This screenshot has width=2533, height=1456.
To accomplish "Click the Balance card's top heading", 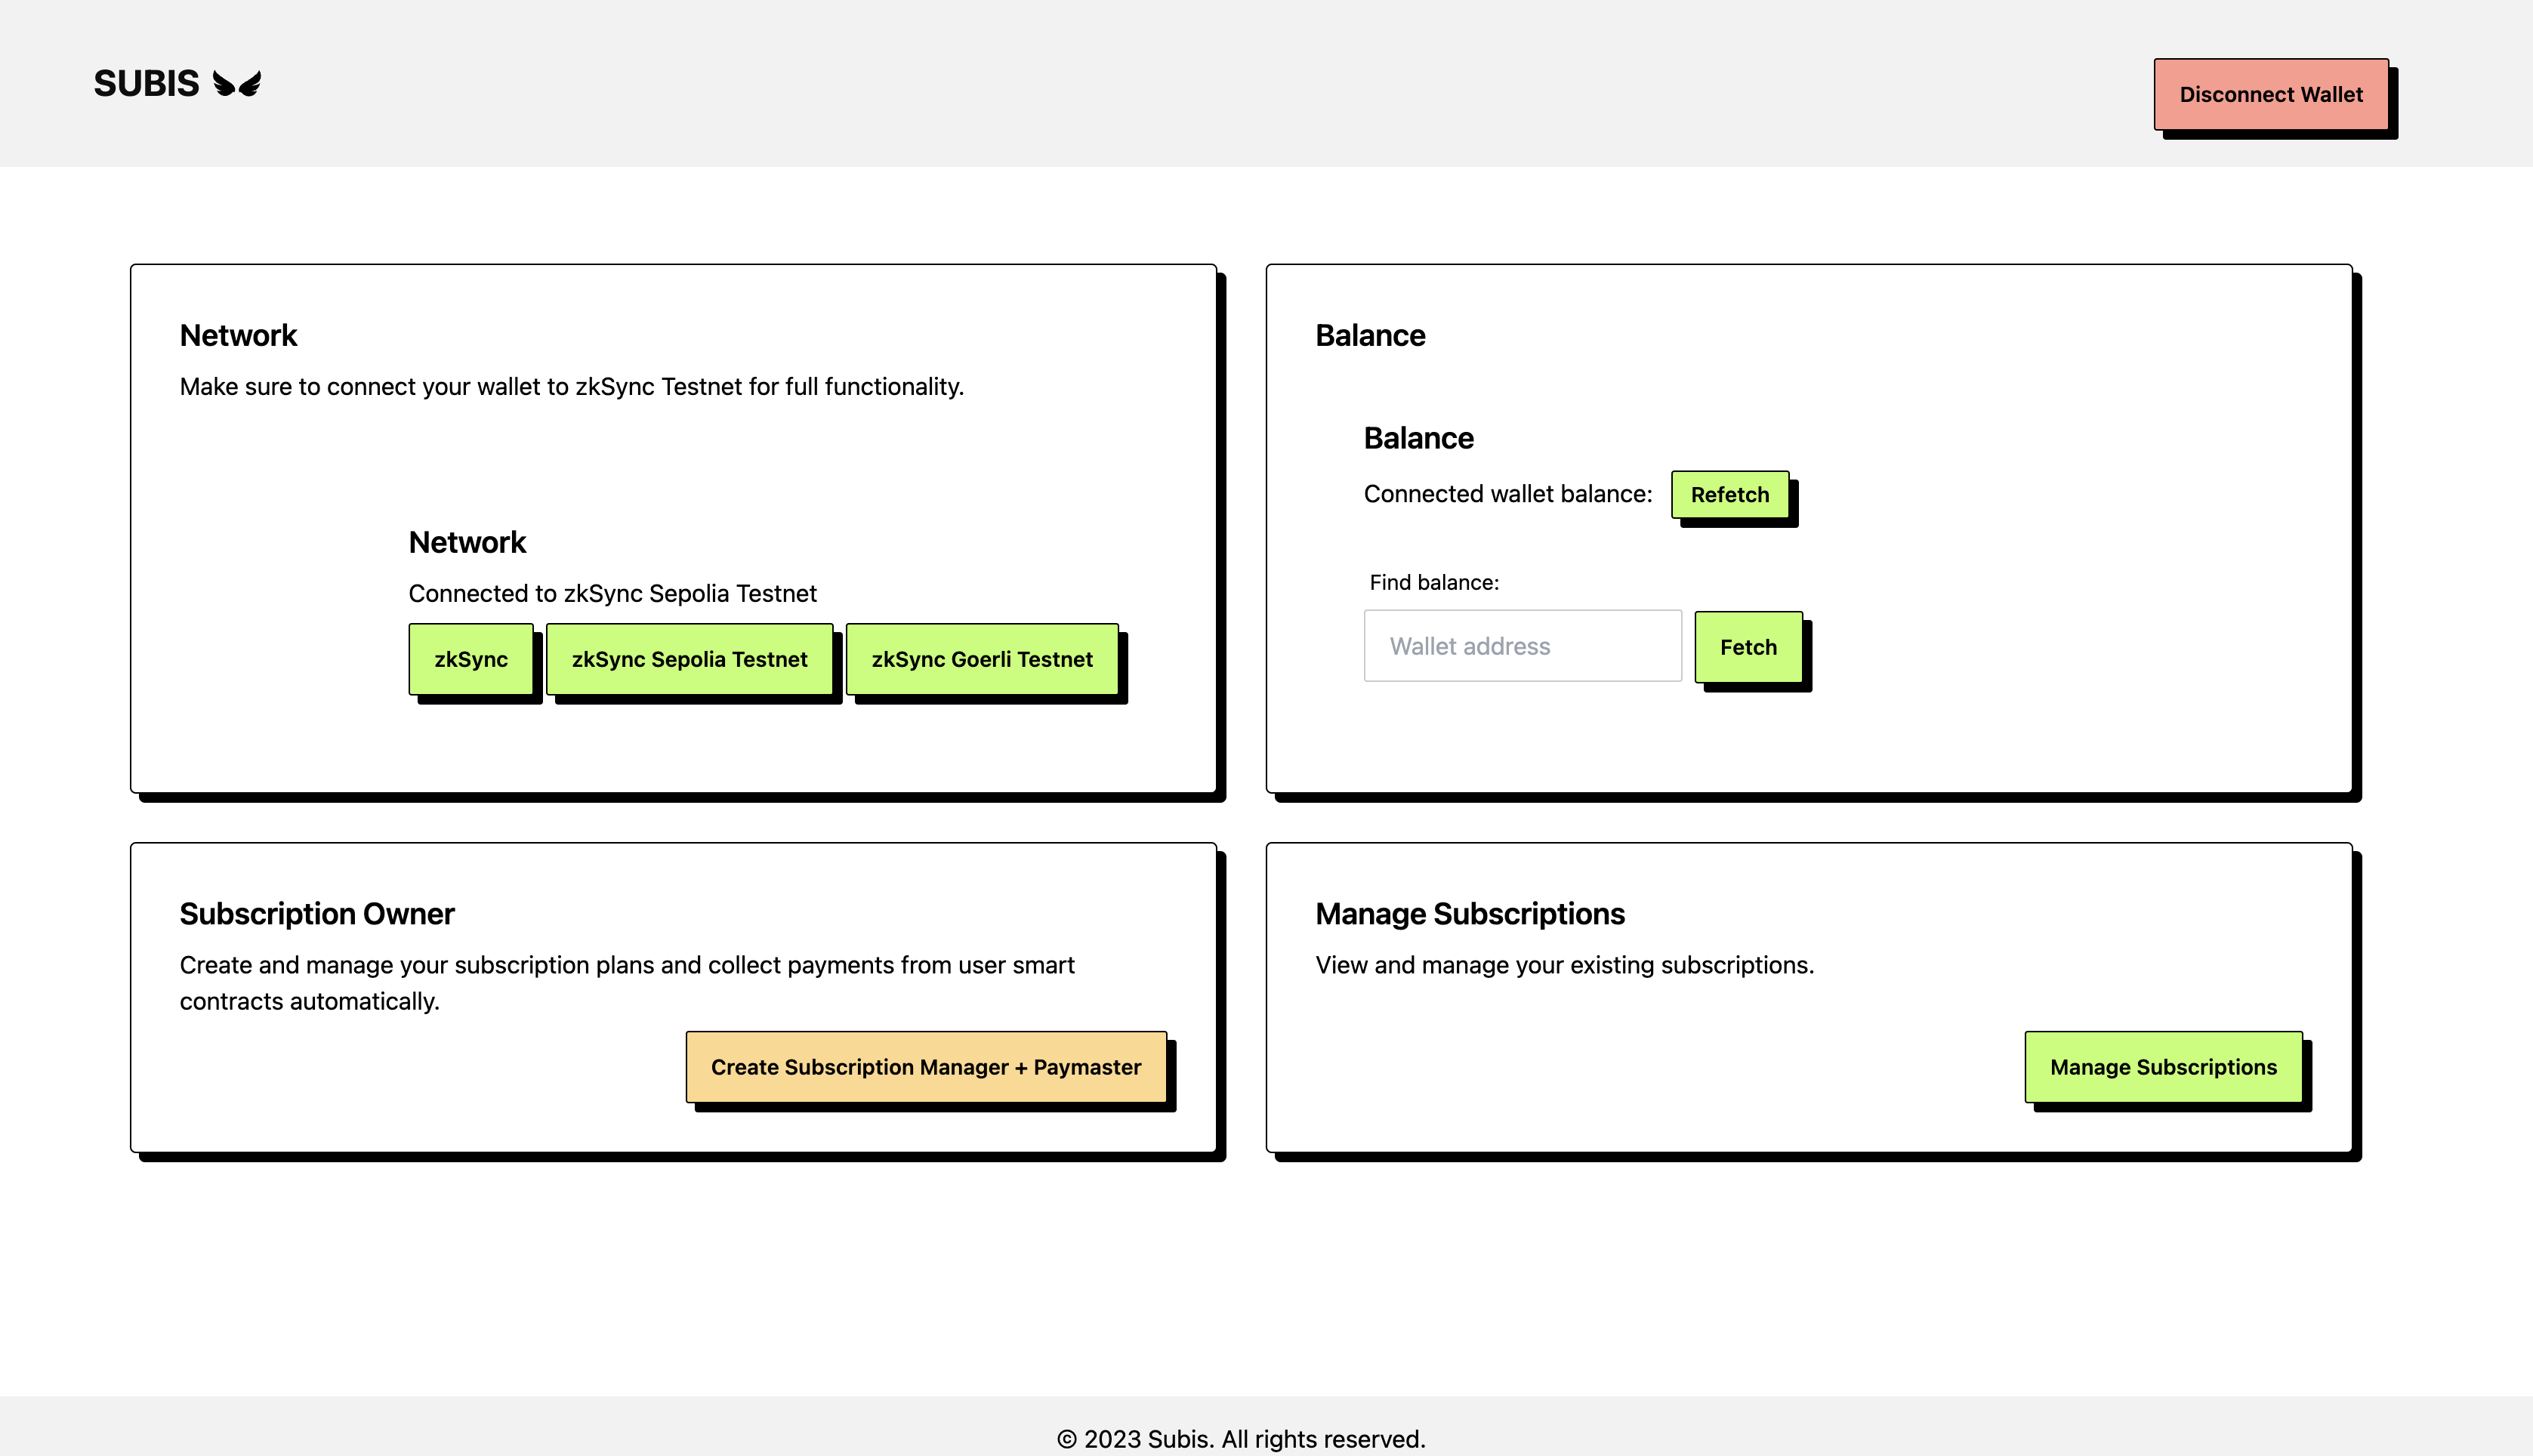I will [x=1370, y=336].
